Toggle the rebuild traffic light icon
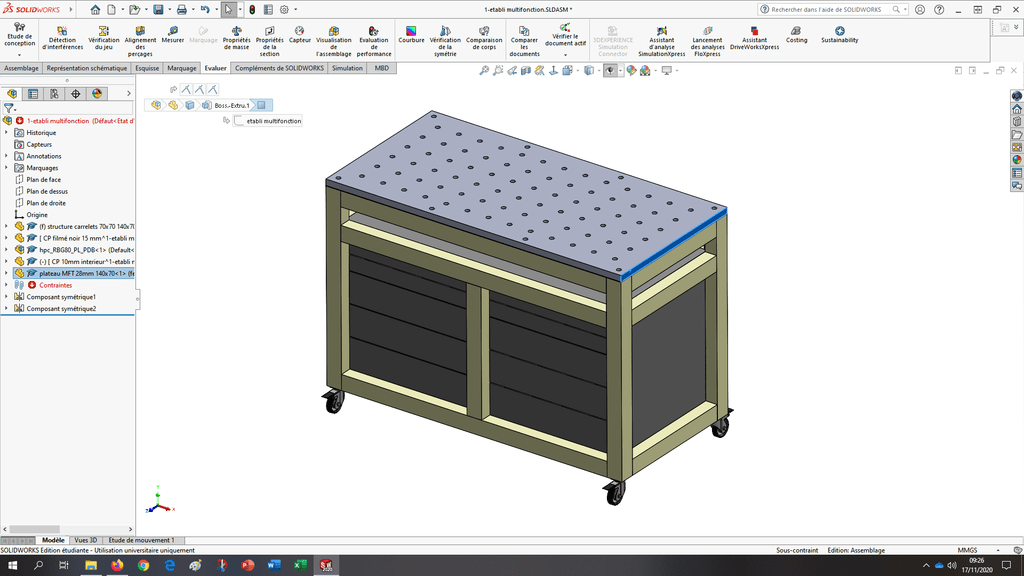Viewport: 1024px width, 576px height. [251, 9]
